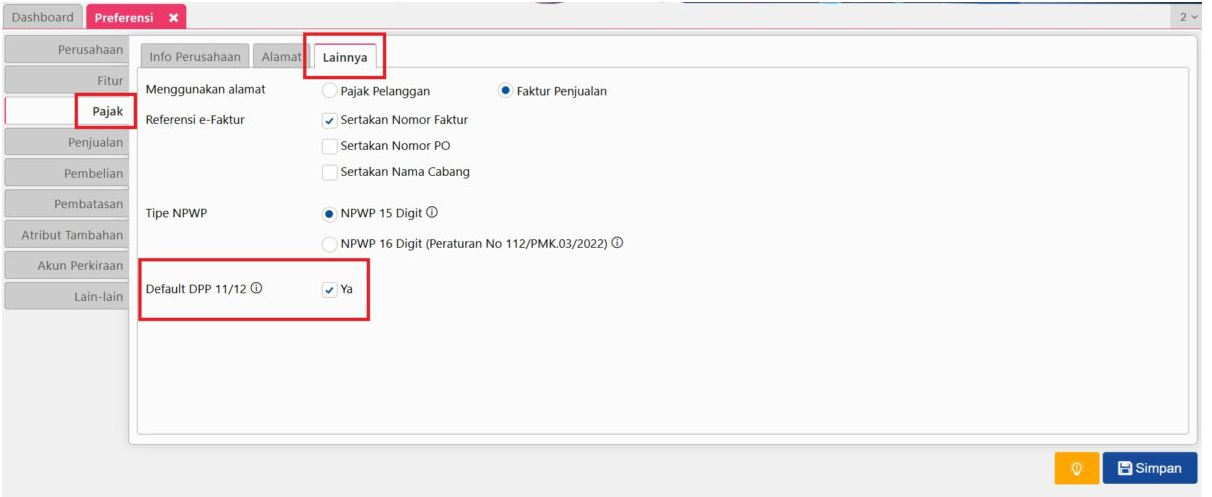Click the Referensi e-Faktur label
Image resolution: width=1212 pixels, height=497 pixels.
tap(195, 120)
